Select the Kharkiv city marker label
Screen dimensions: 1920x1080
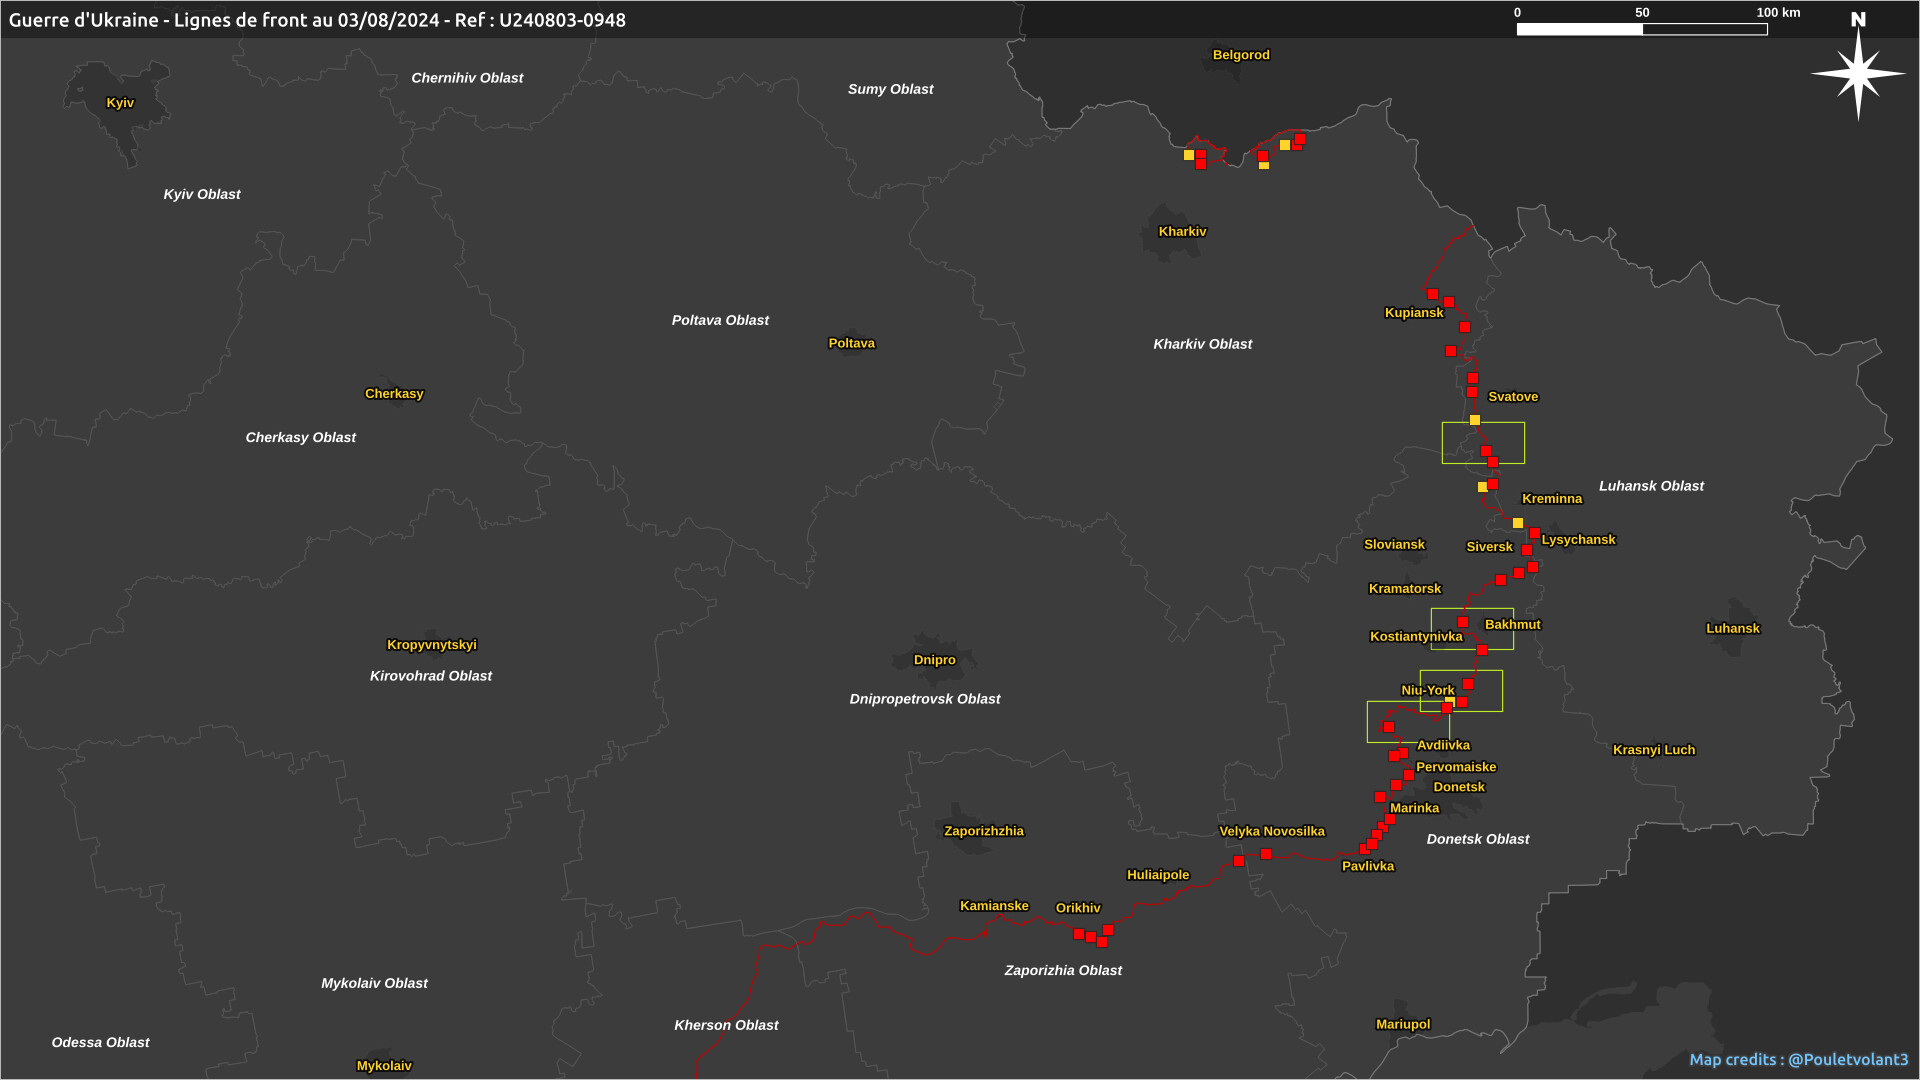point(1182,232)
